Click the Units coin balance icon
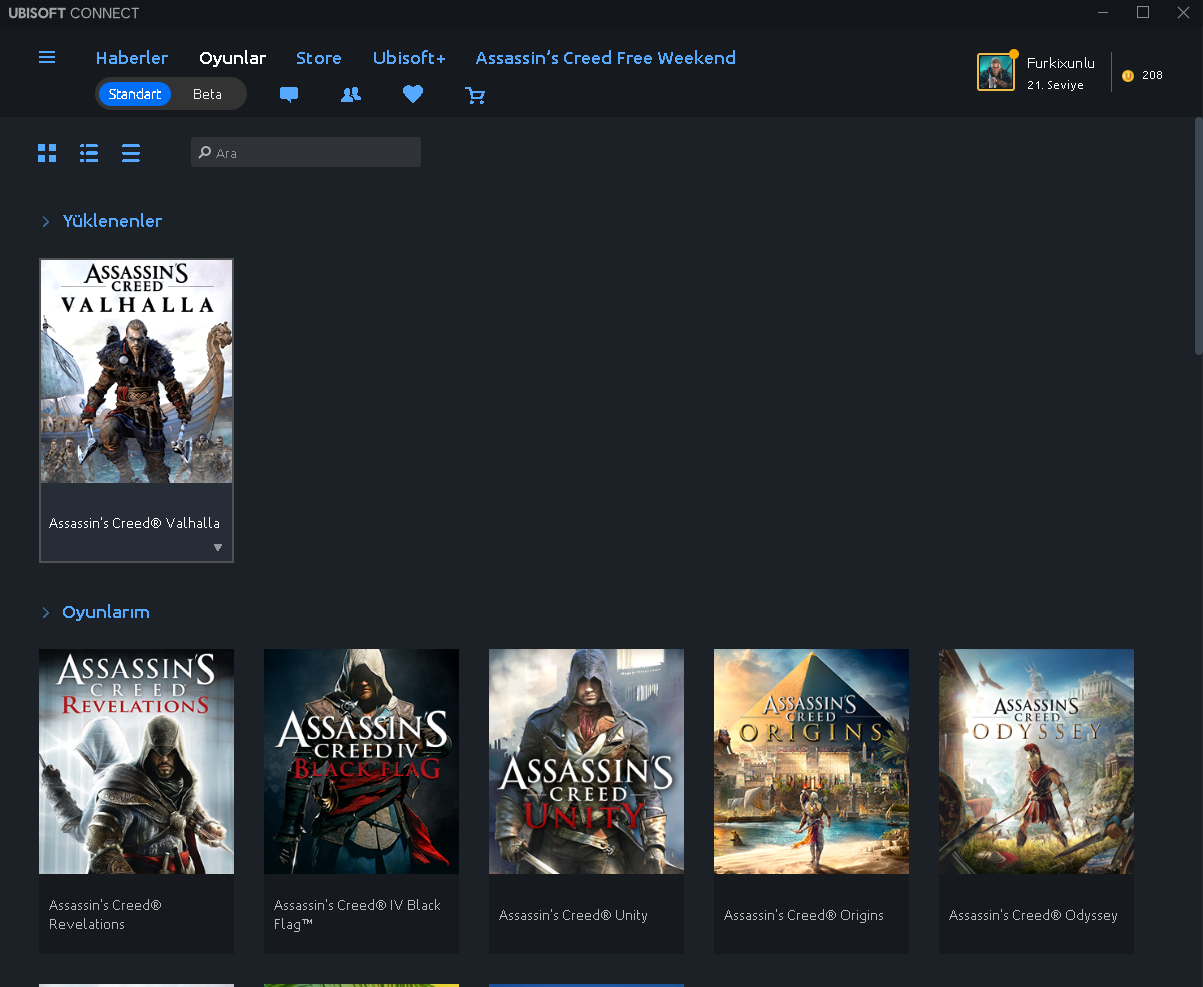 tap(1128, 76)
